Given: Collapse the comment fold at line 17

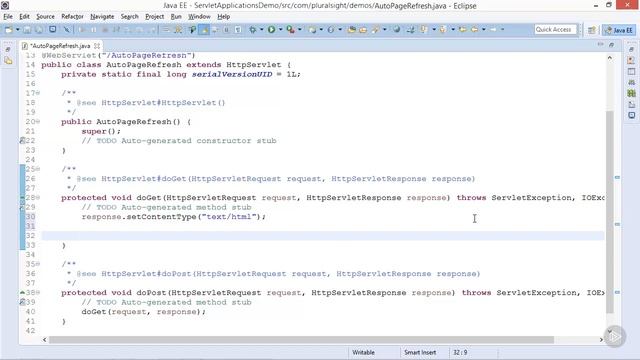Looking at the screenshot, I should [38, 93].
